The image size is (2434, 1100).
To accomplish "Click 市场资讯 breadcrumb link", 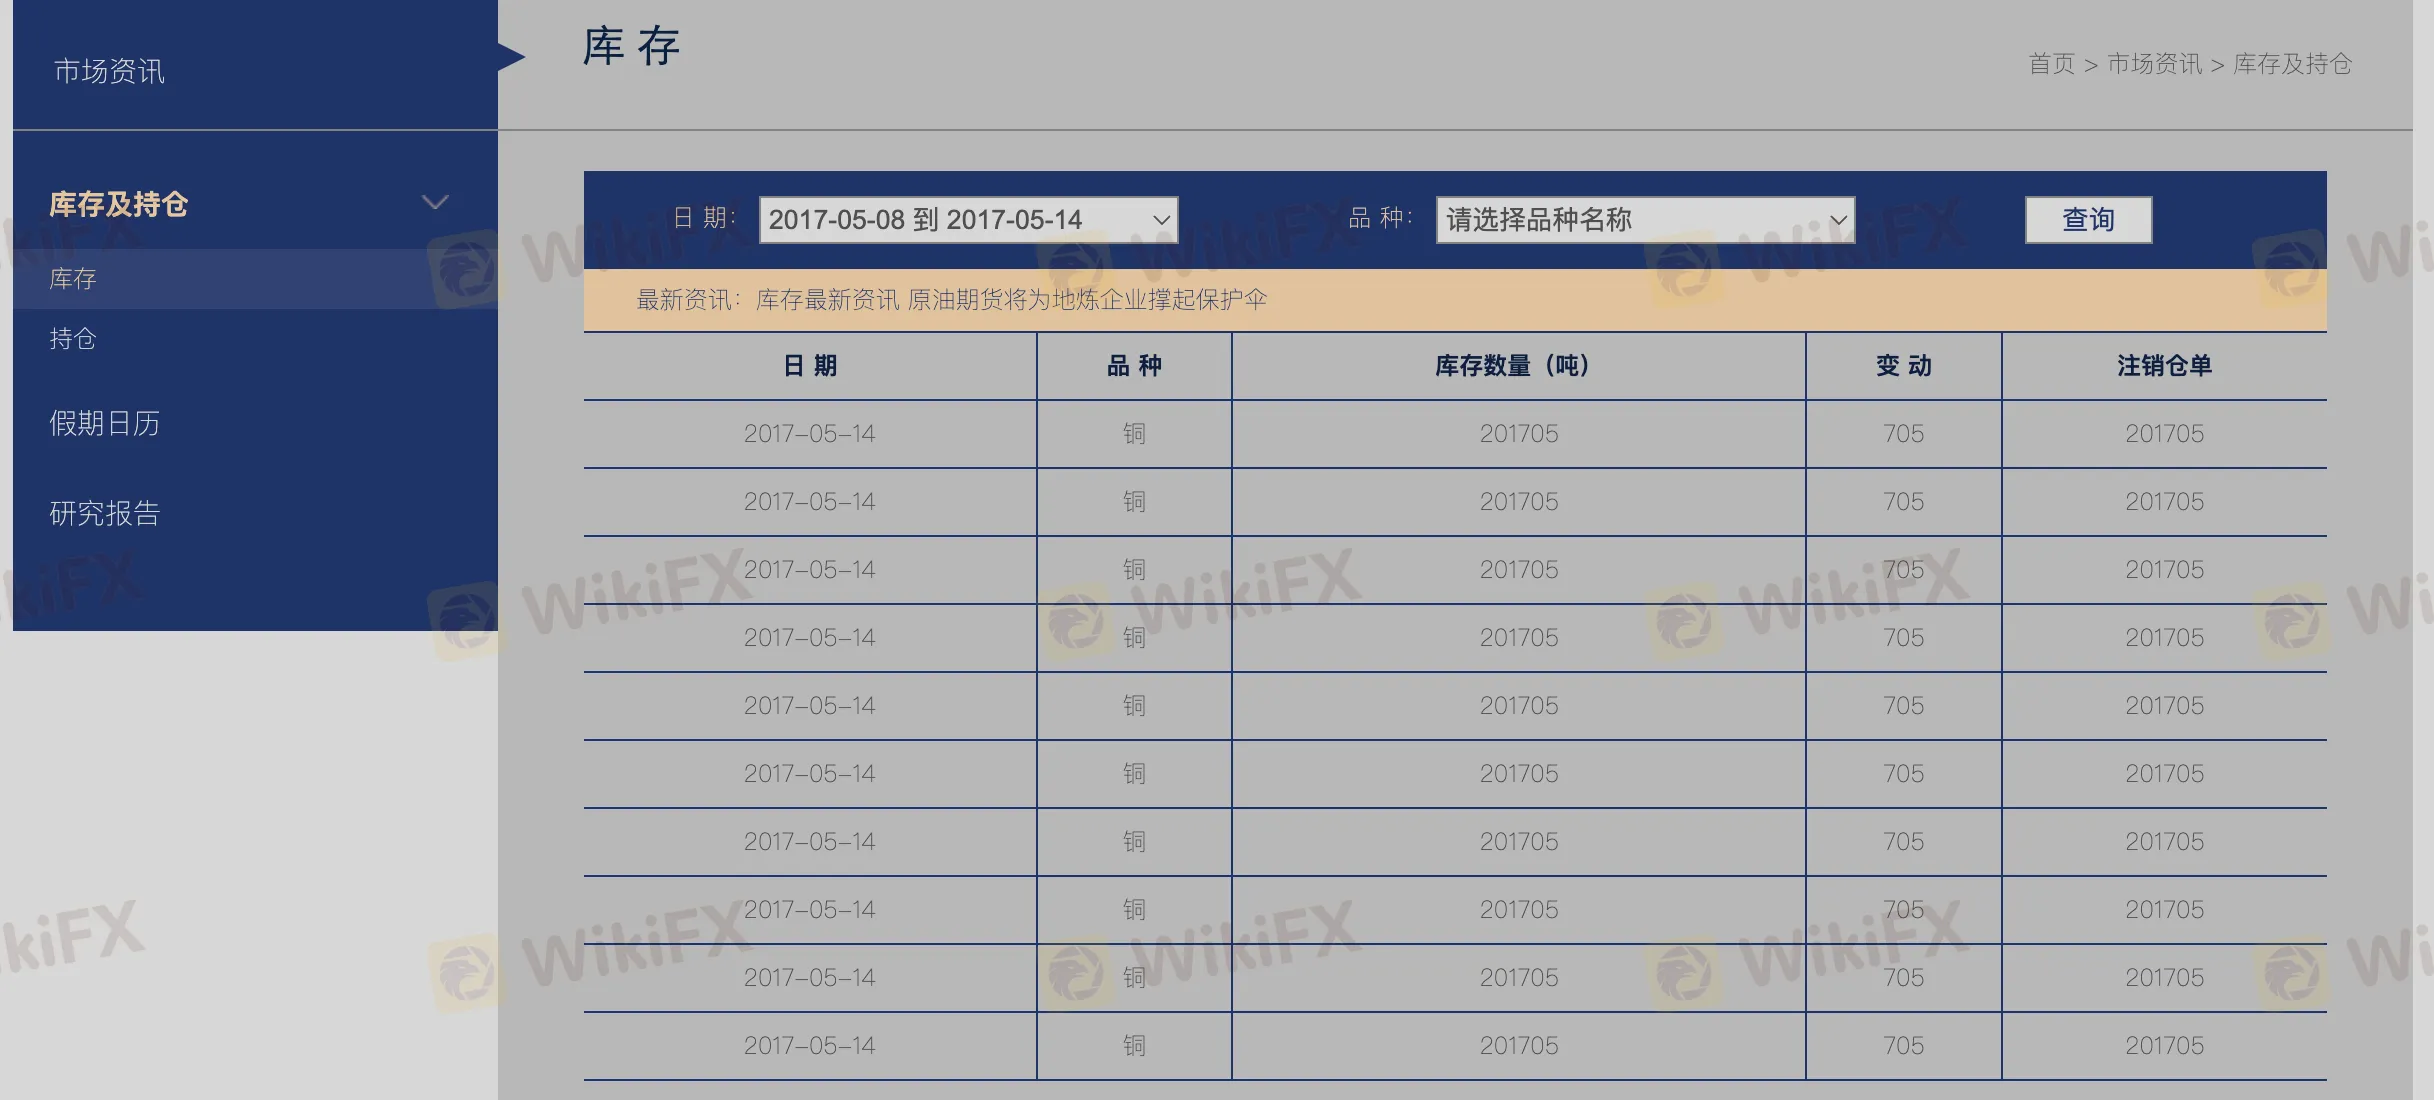I will point(2154,64).
